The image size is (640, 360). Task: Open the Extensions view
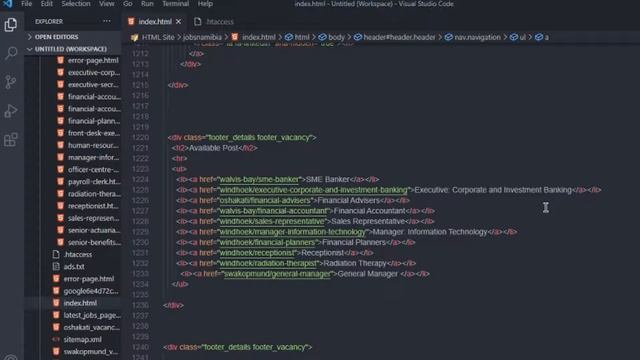click(11, 140)
